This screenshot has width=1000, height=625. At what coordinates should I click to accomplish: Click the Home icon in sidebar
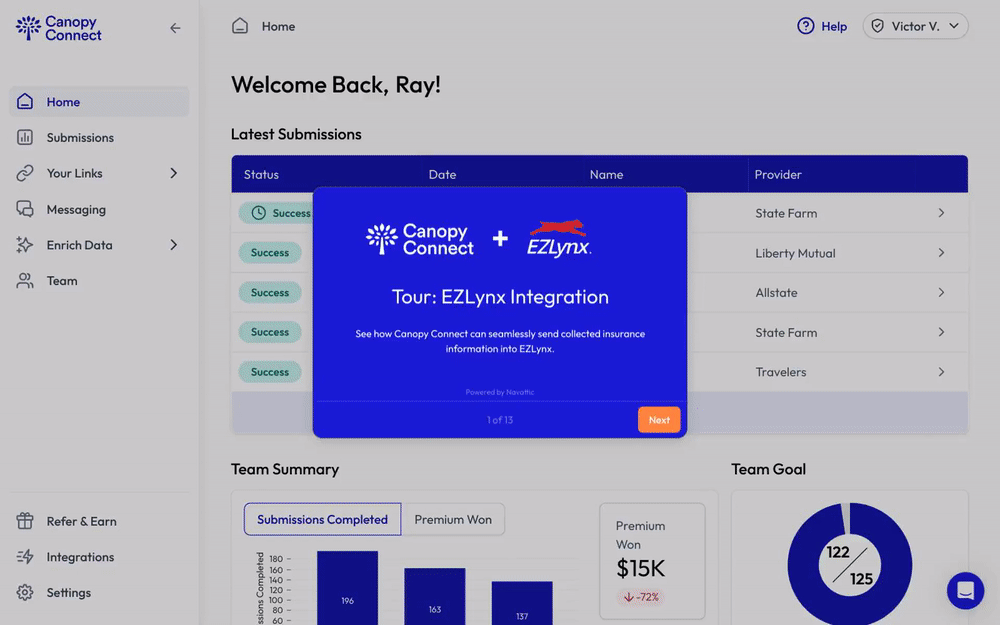click(25, 101)
